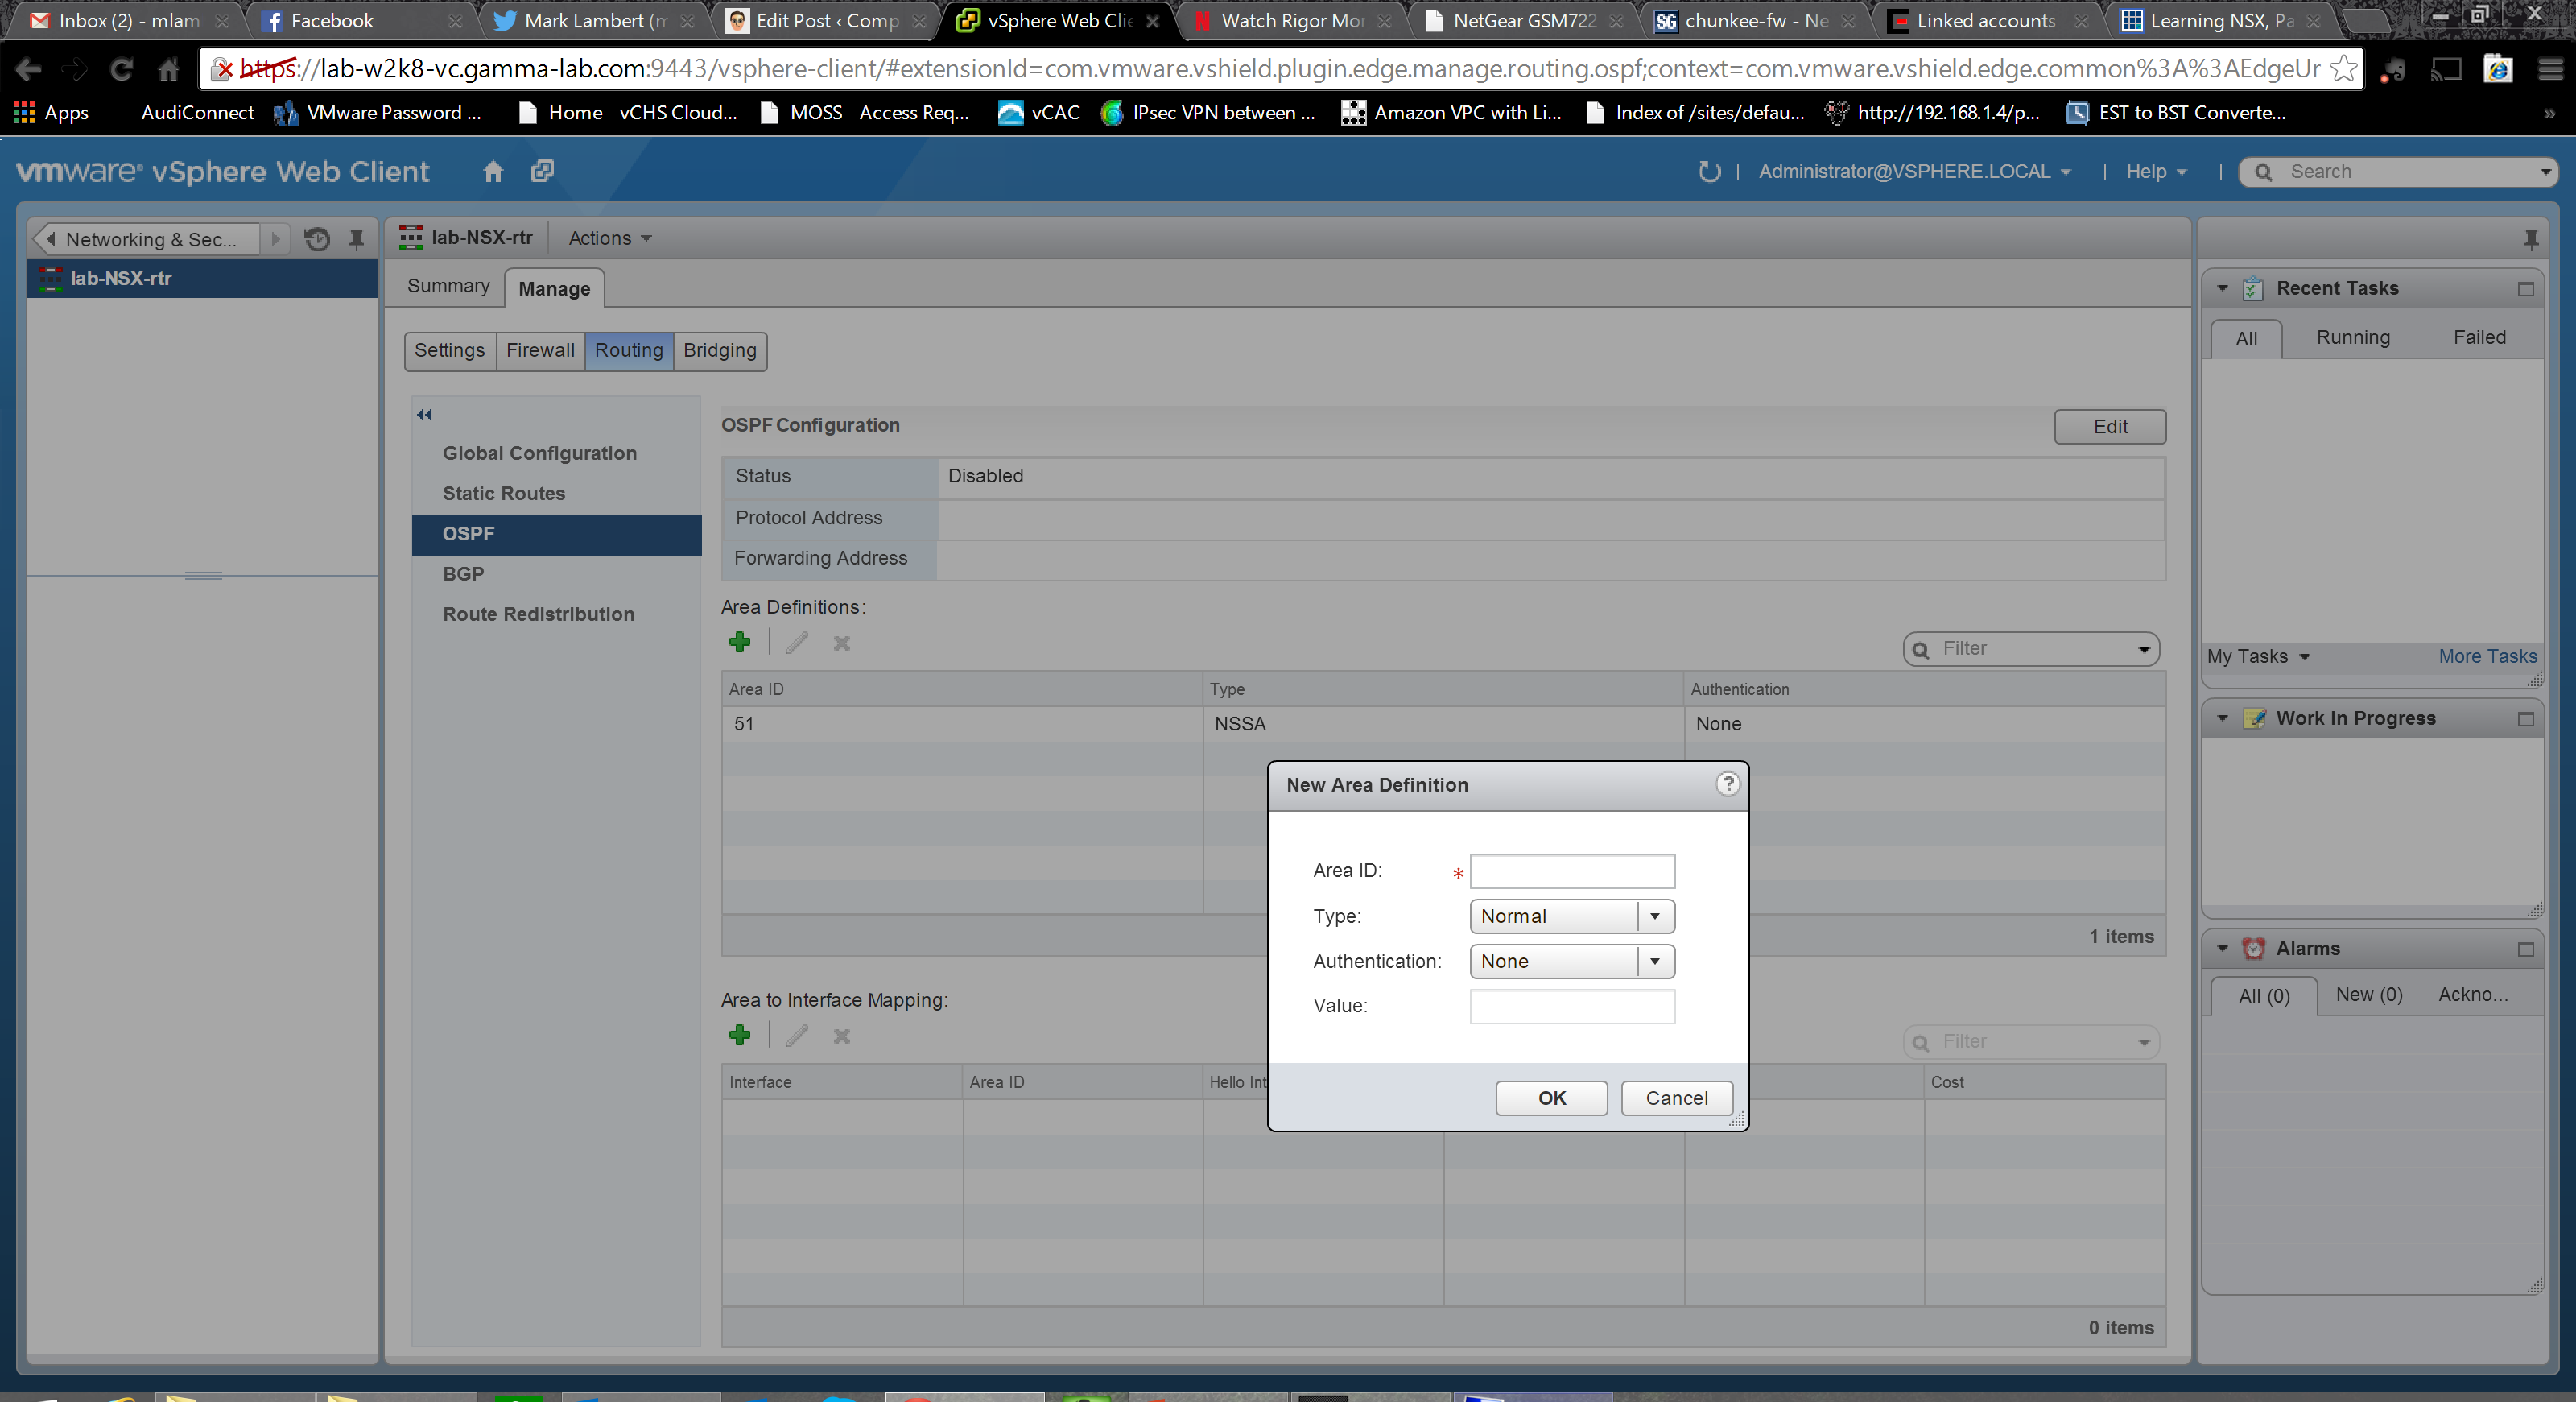Collapse the Alarms panel
Image resolution: width=2576 pixels, height=1402 pixels.
(x=2222, y=949)
